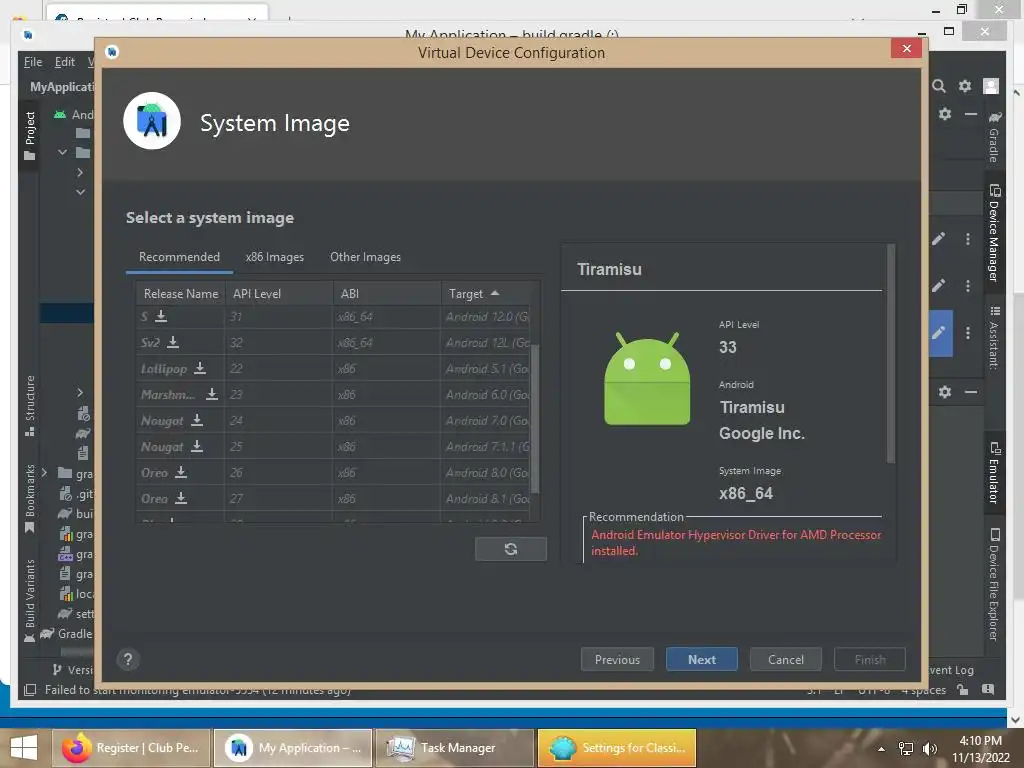Open Event Log in status bar

pyautogui.click(x=951, y=670)
